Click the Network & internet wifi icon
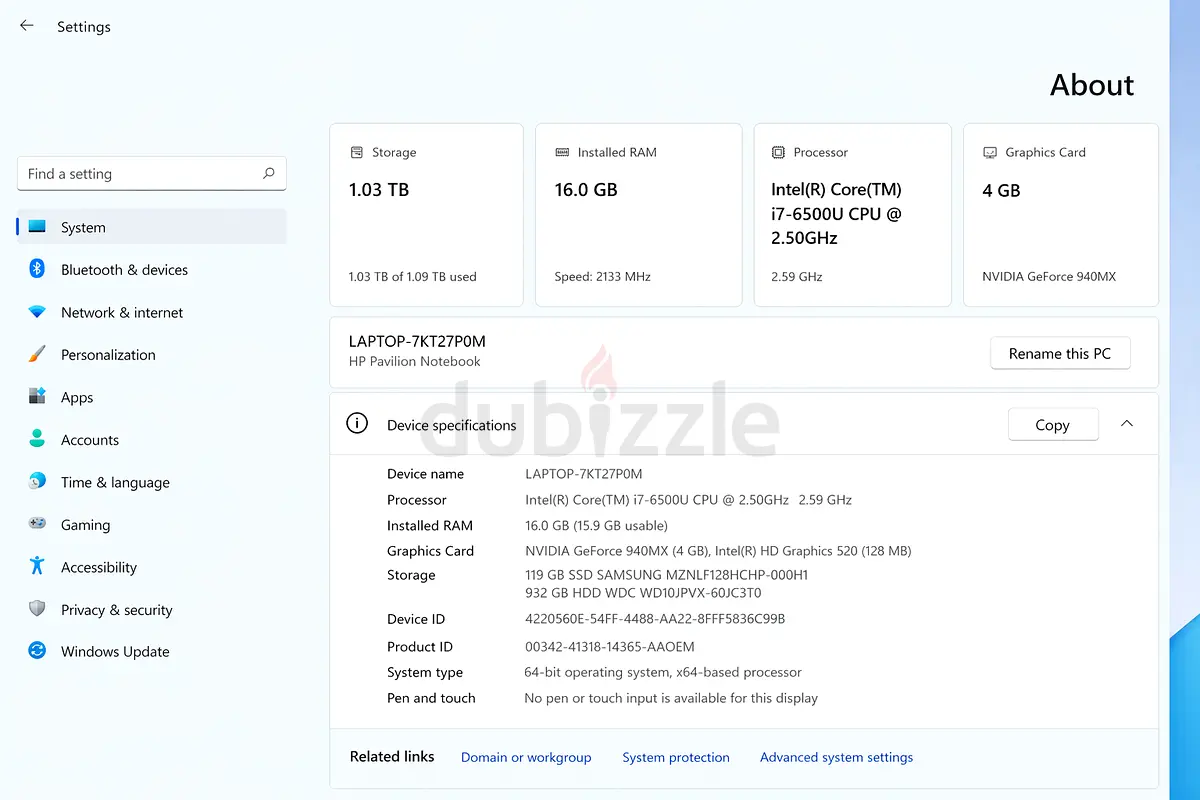The image size is (1200, 800). pyautogui.click(x=37, y=312)
